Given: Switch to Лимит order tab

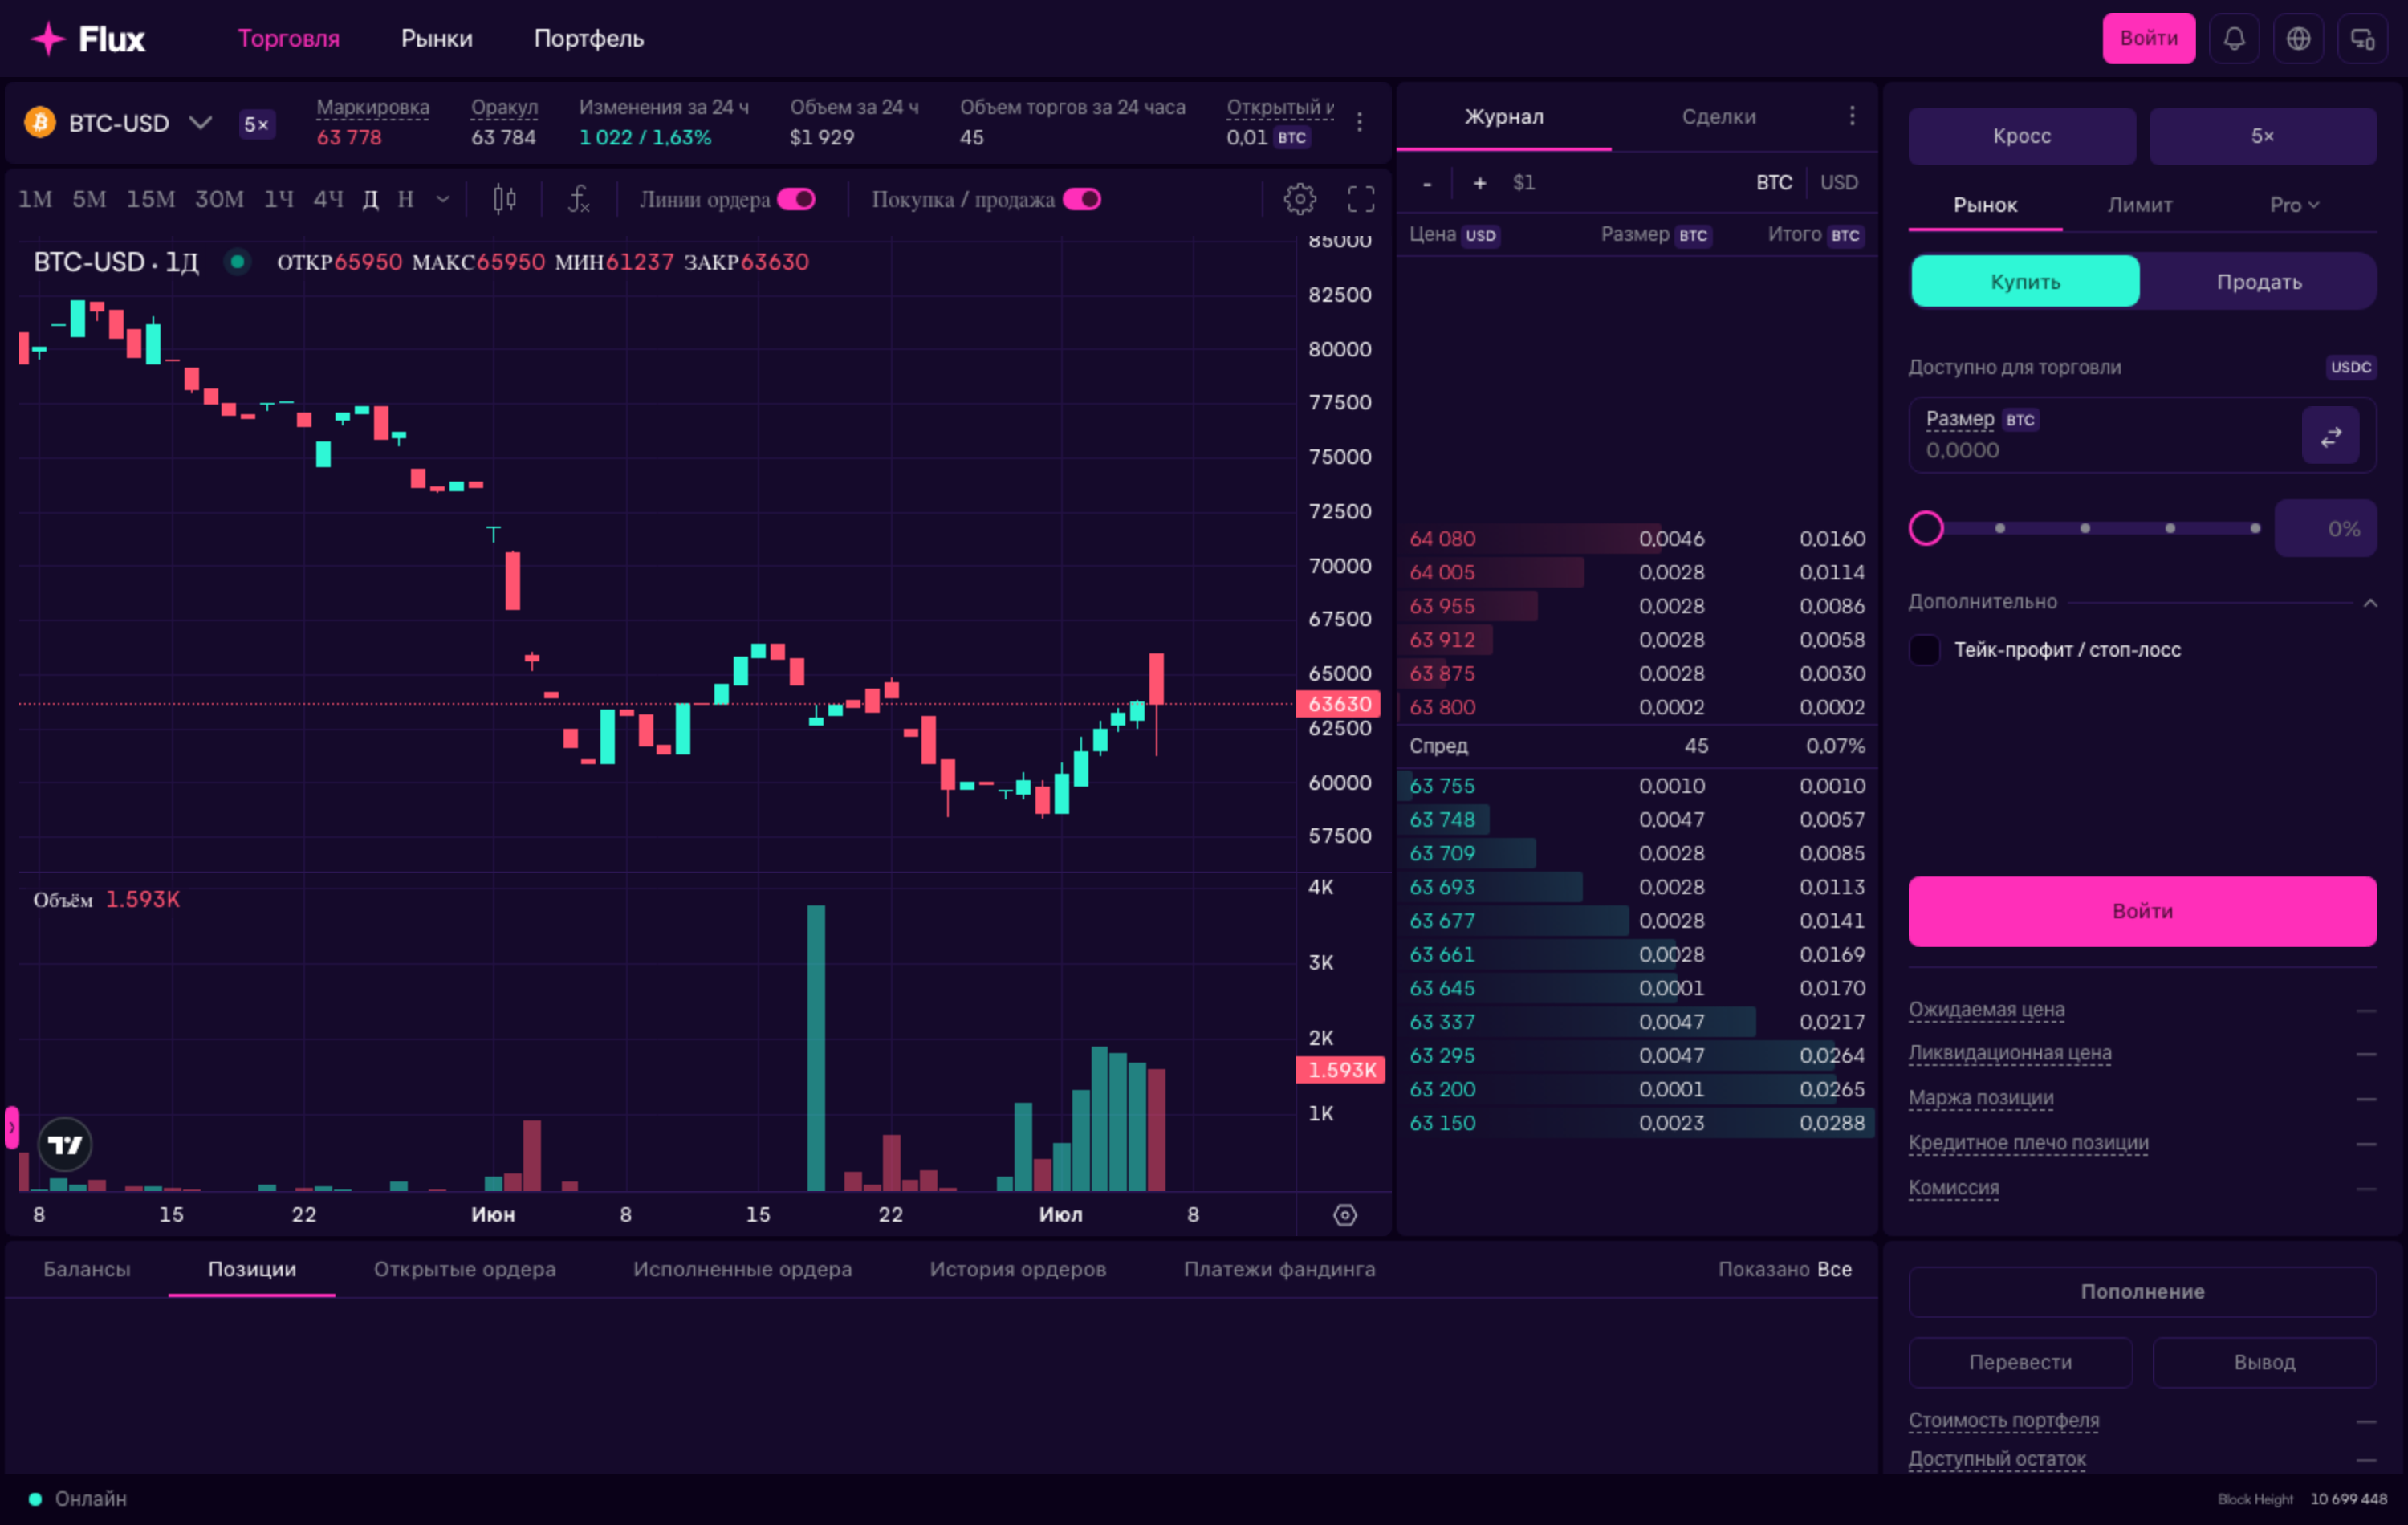Looking at the screenshot, I should [2139, 205].
